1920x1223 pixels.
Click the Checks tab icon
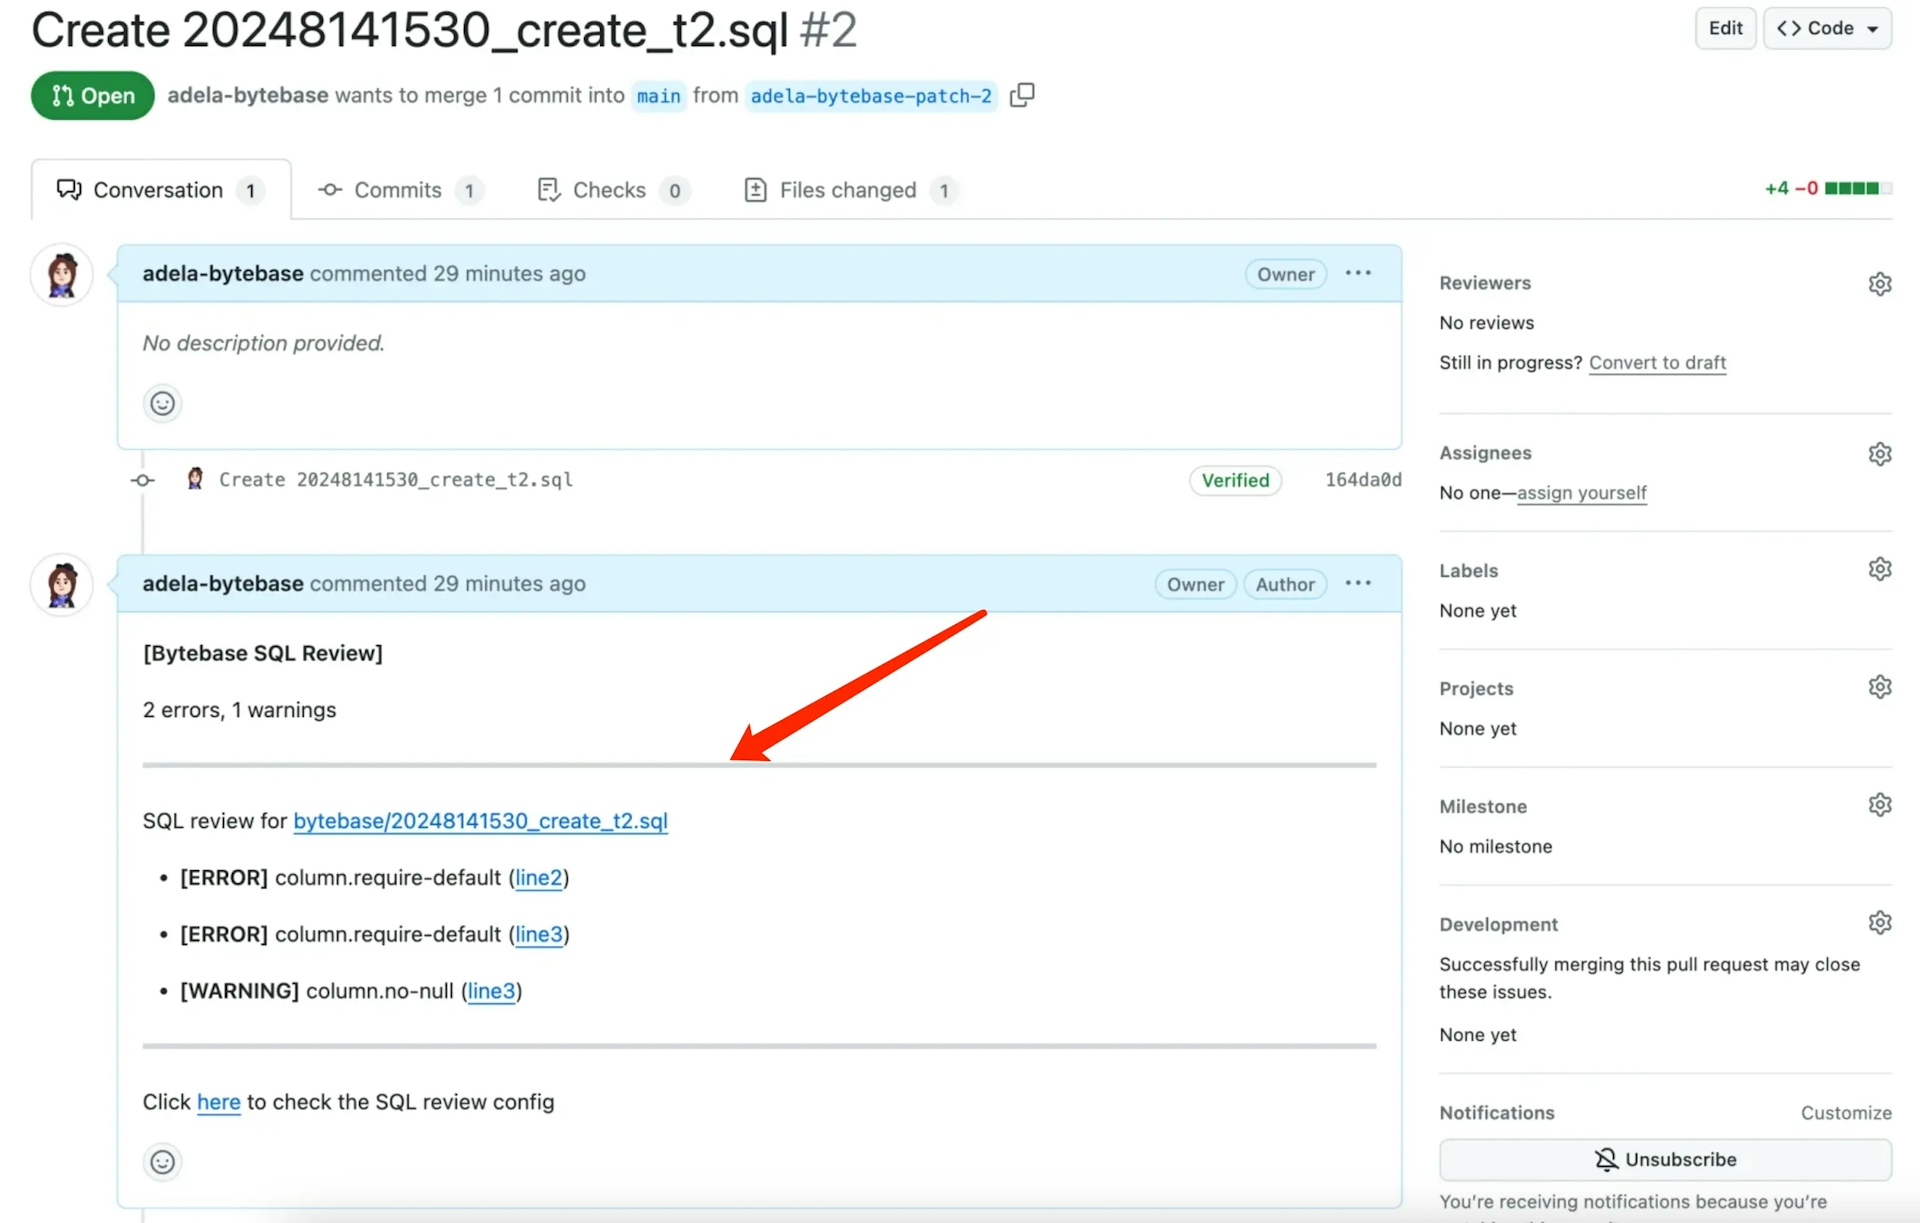click(x=553, y=188)
